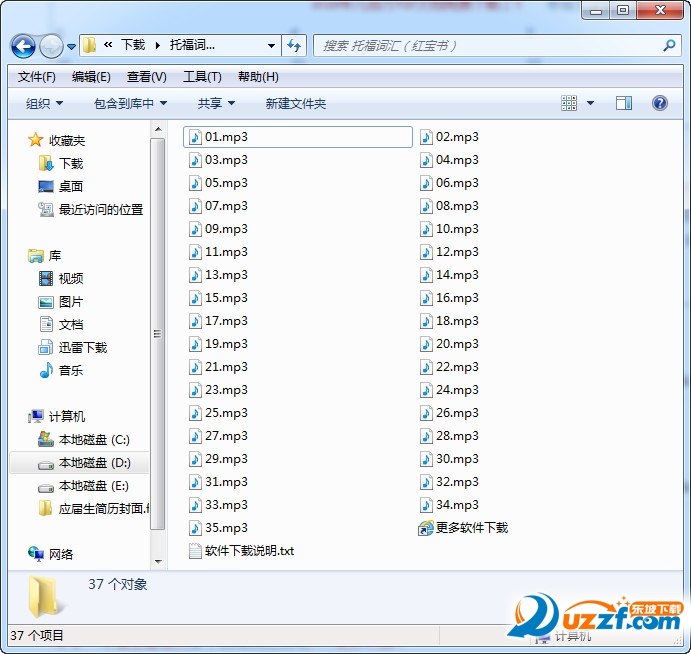Screen dimensions: 691x654
Task: Select file 10.mp3
Action: (449, 229)
